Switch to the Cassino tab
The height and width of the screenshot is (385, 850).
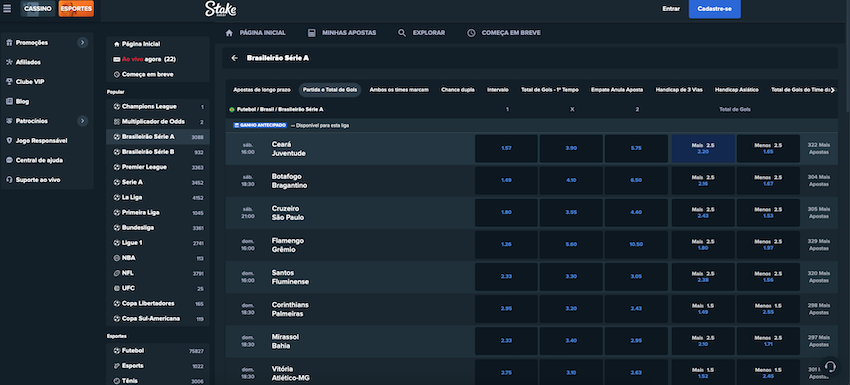click(x=38, y=9)
